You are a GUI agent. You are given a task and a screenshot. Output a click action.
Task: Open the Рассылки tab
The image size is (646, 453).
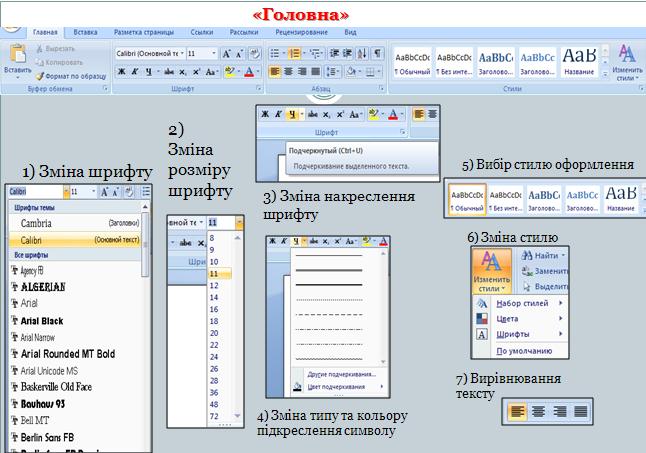tap(244, 32)
